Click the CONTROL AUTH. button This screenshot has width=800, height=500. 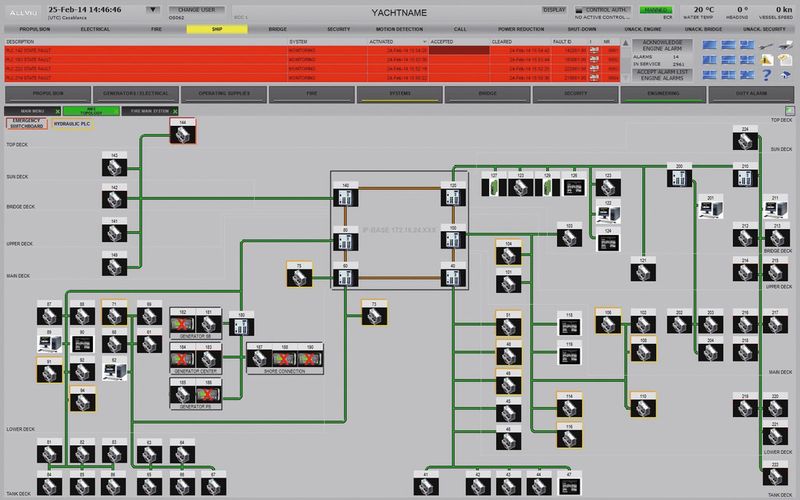(603, 10)
